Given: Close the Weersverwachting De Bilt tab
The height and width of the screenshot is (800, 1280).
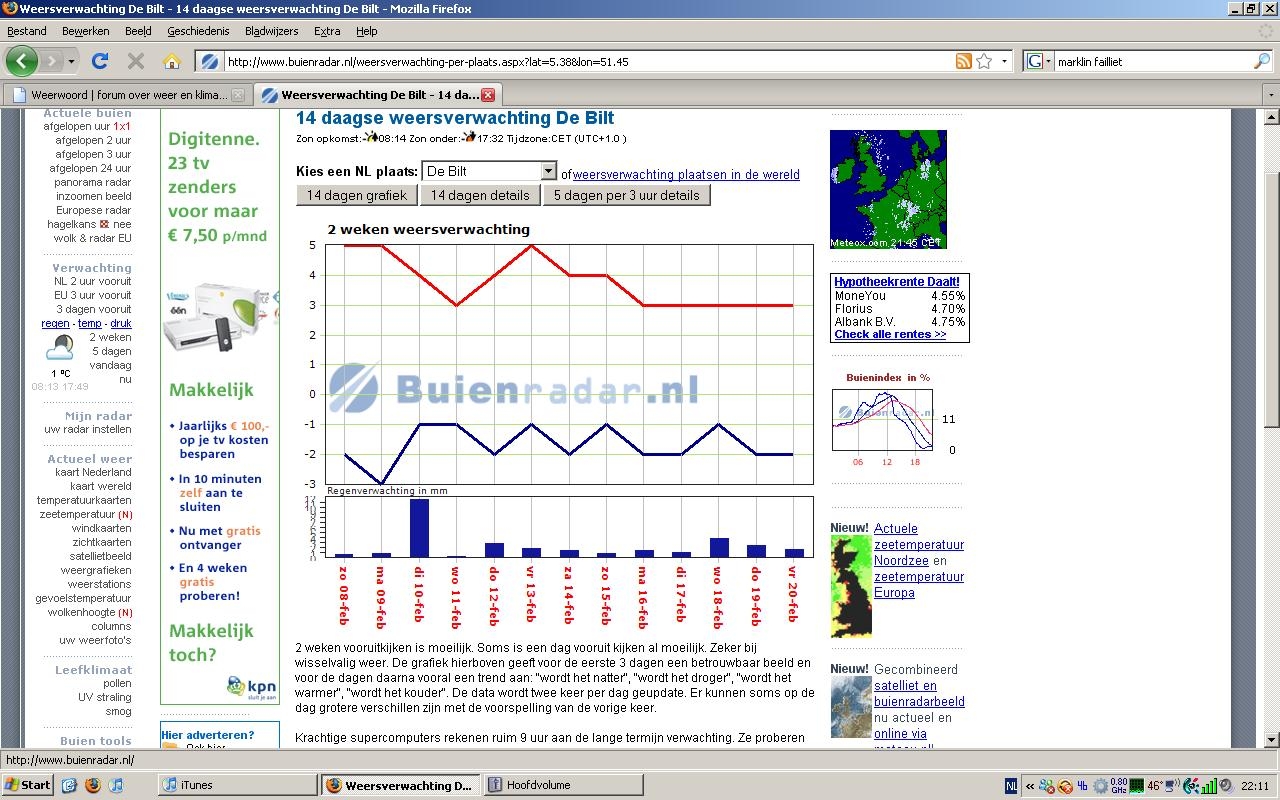Looking at the screenshot, I should click(488, 95).
